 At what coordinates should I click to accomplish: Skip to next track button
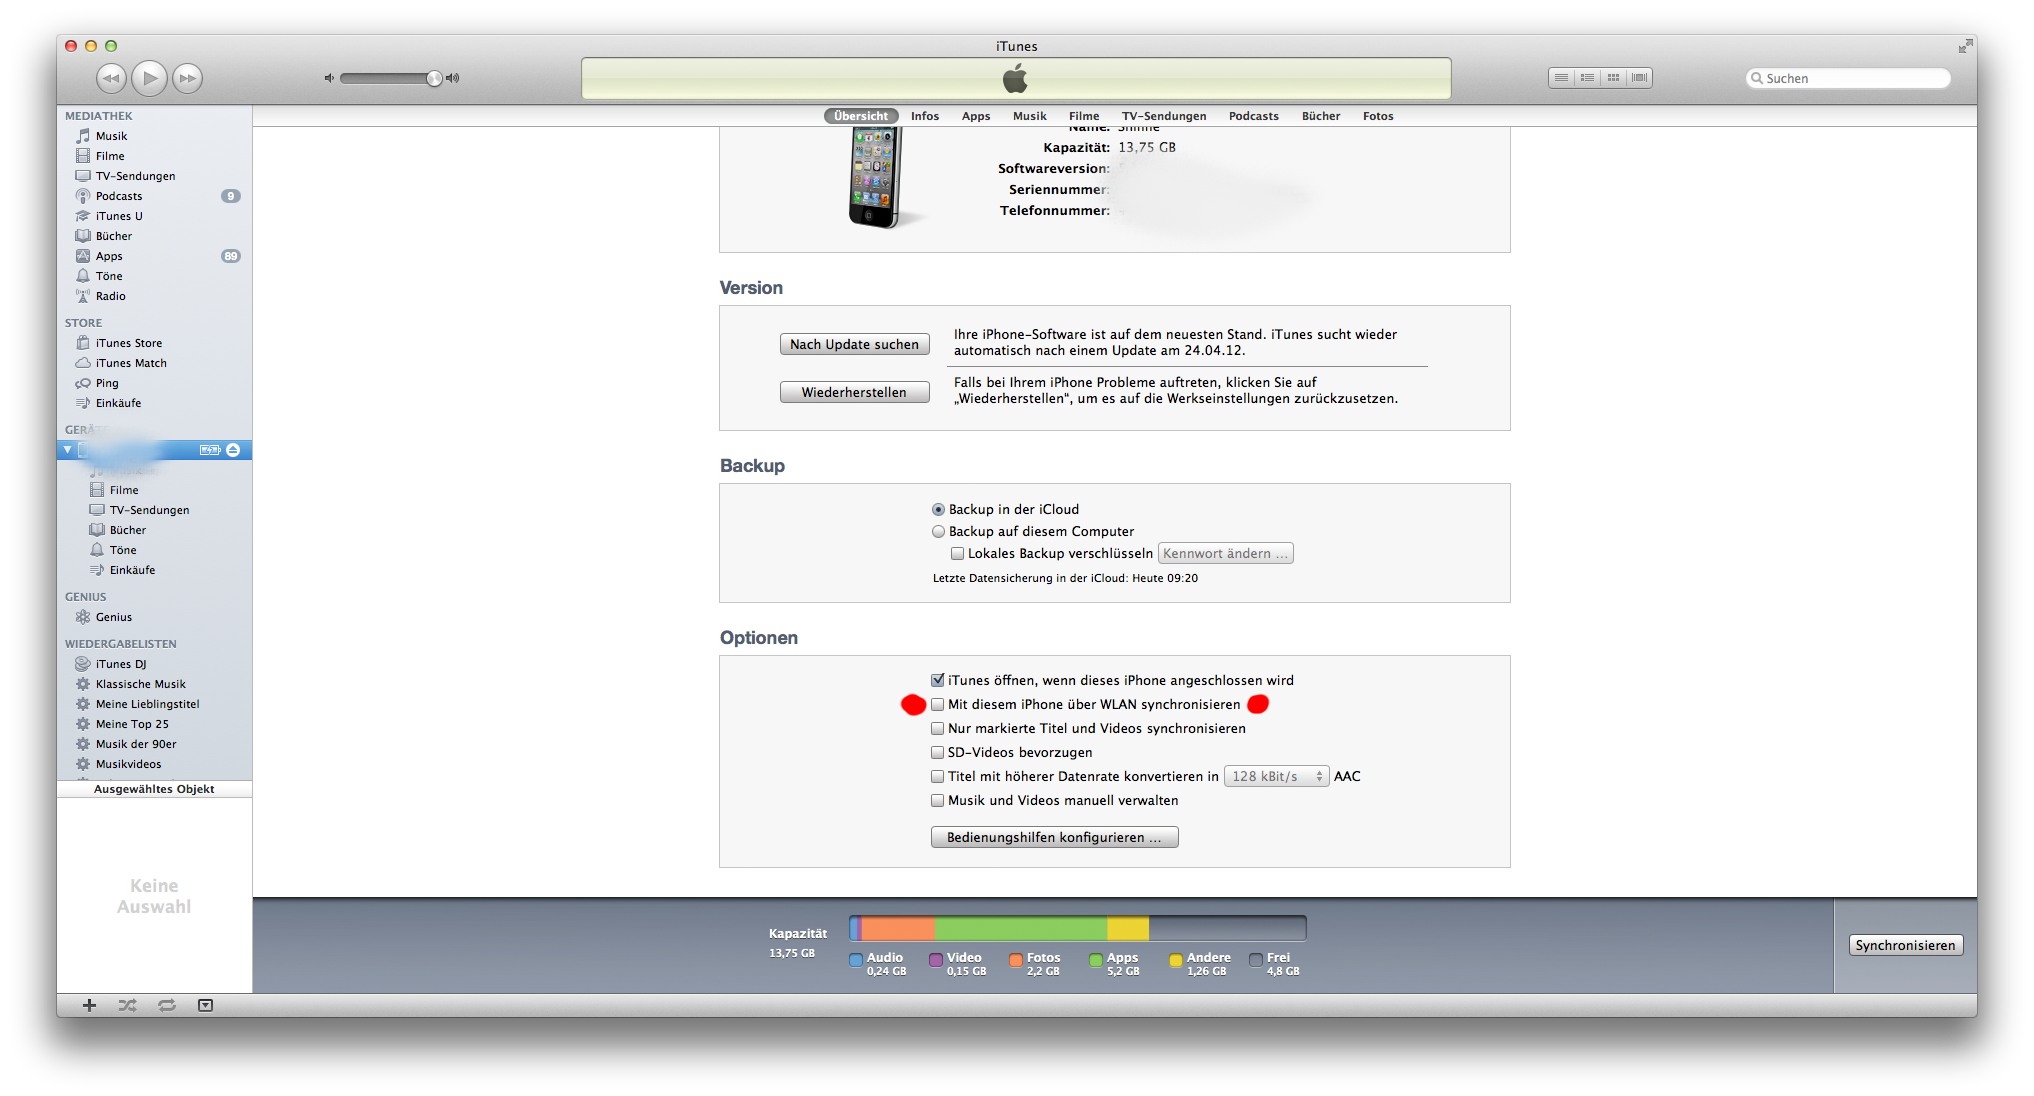(188, 78)
